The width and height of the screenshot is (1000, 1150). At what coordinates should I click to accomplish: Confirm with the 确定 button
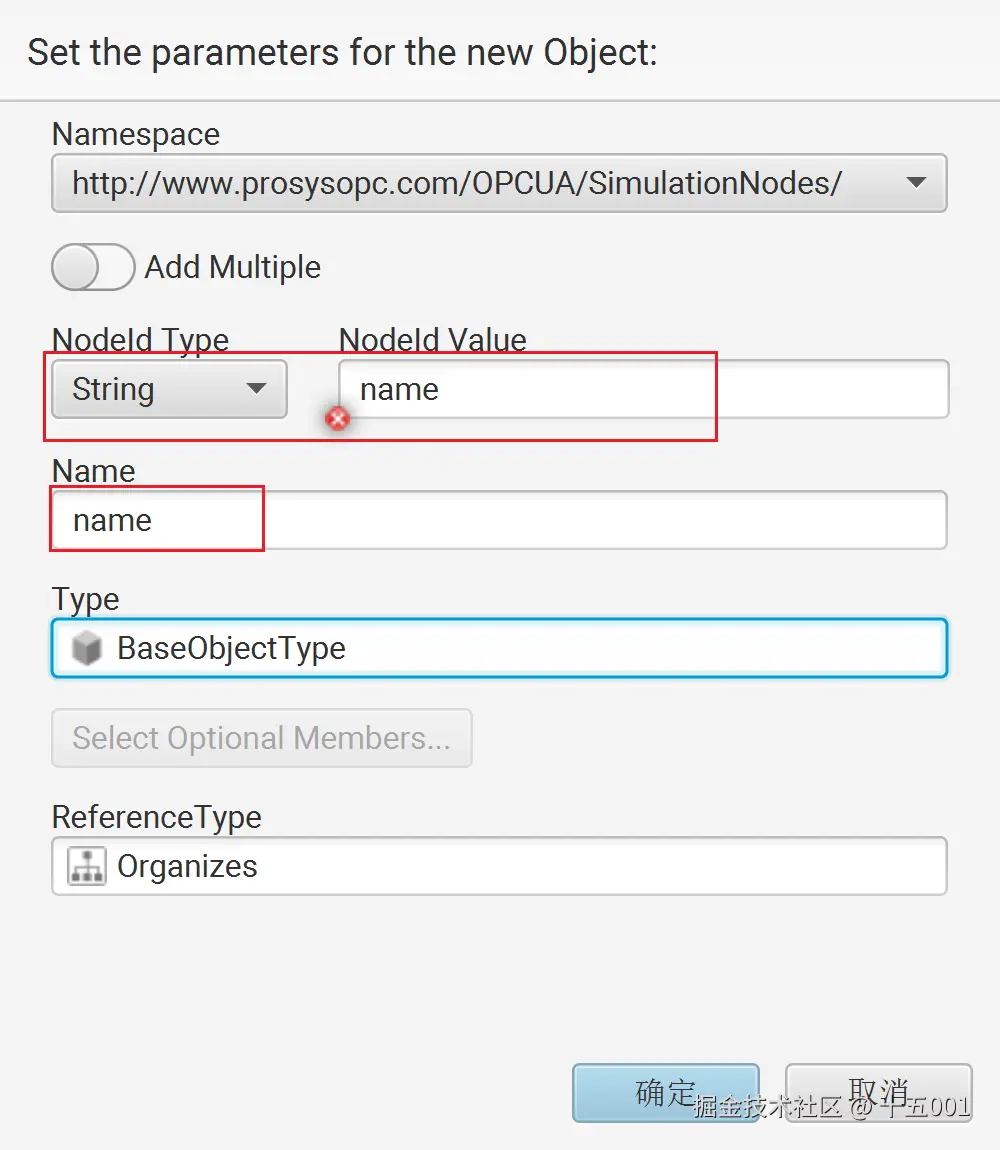tap(665, 1092)
